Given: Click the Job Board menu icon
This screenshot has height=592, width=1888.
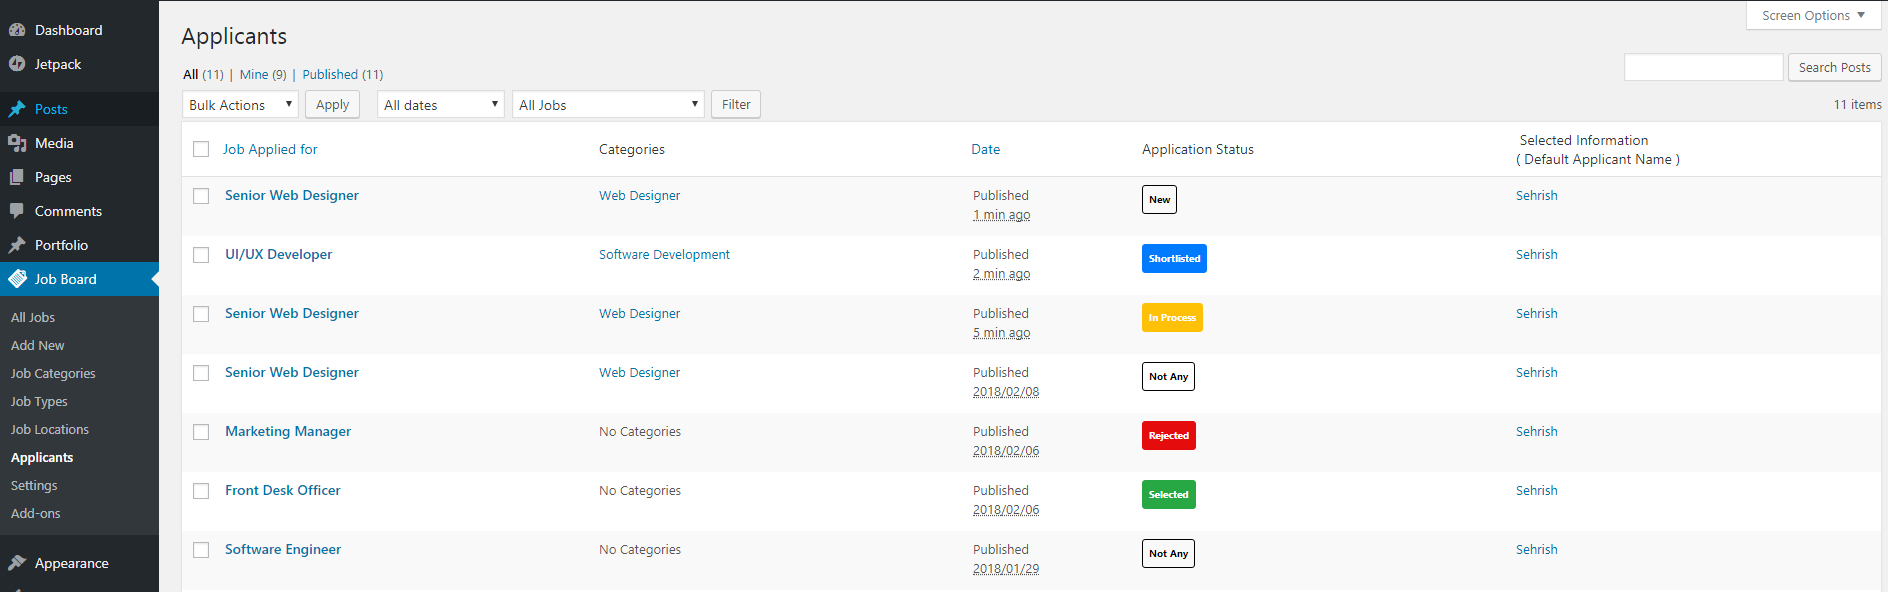Looking at the screenshot, I should click(x=17, y=279).
